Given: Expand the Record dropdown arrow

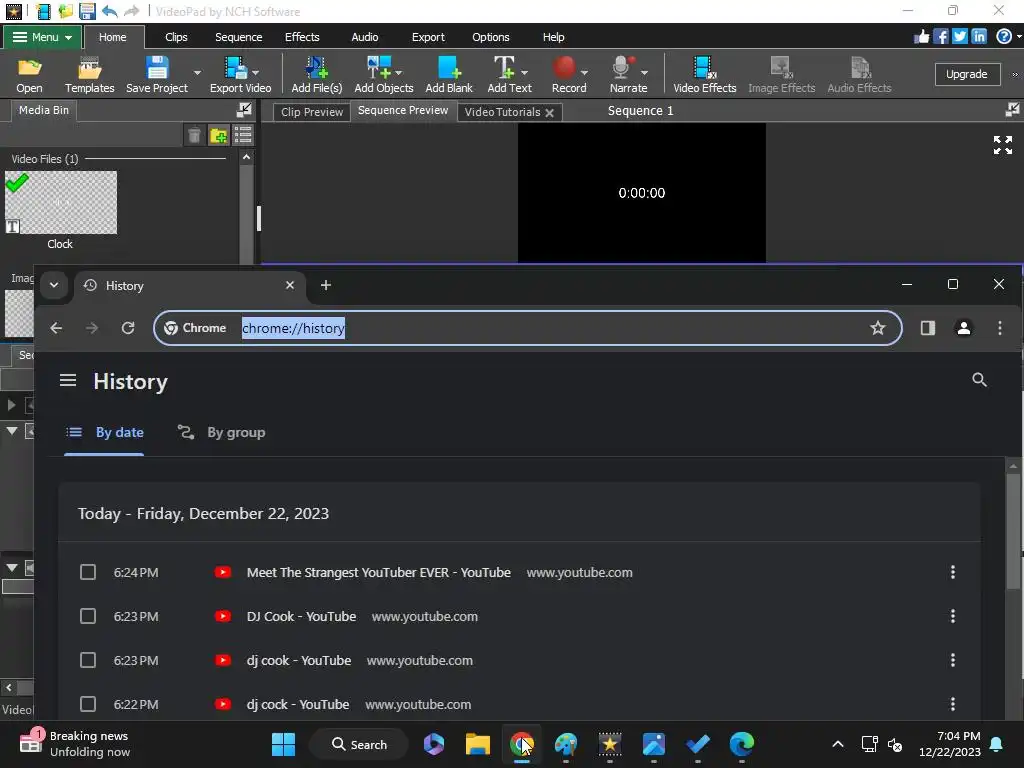Looking at the screenshot, I should [584, 72].
